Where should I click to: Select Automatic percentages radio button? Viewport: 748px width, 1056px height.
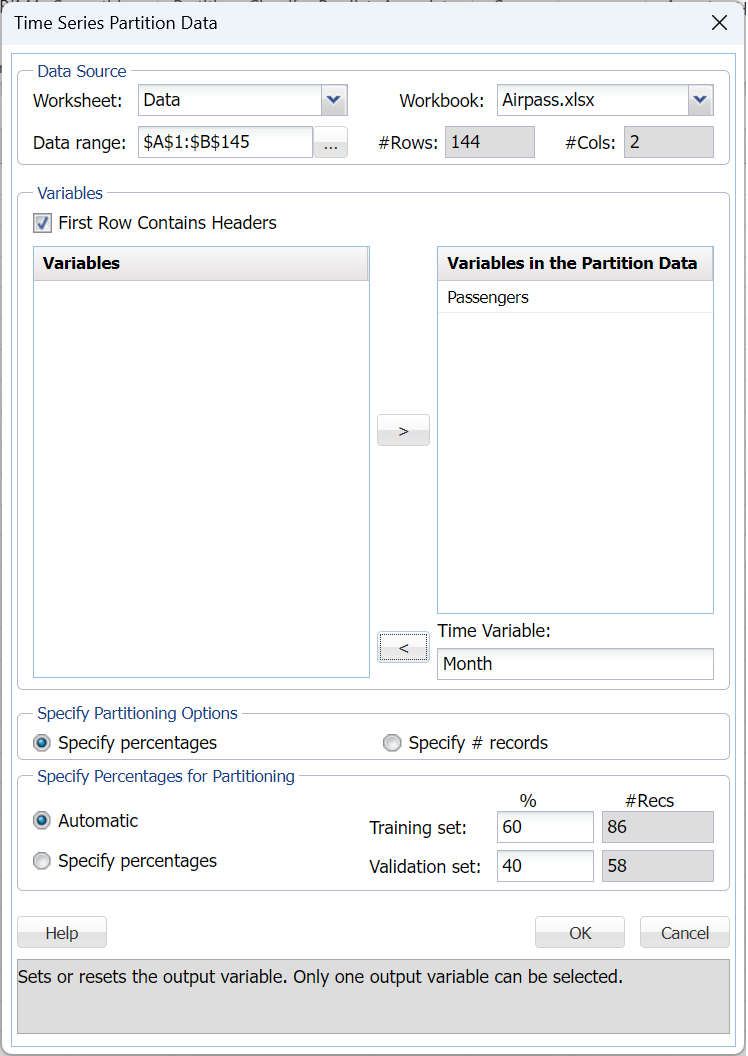coord(42,821)
